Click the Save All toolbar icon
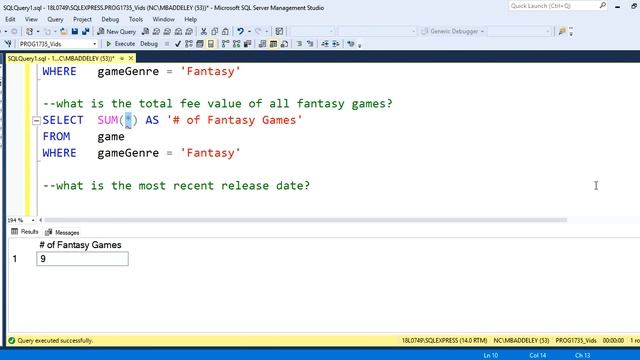640x360 pixels. click(x=85, y=31)
